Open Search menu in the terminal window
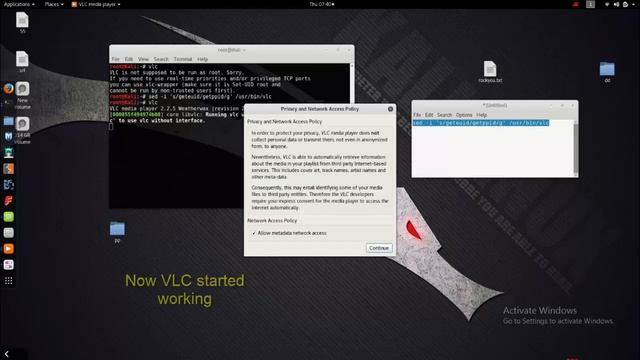The image size is (640, 360). (161, 59)
